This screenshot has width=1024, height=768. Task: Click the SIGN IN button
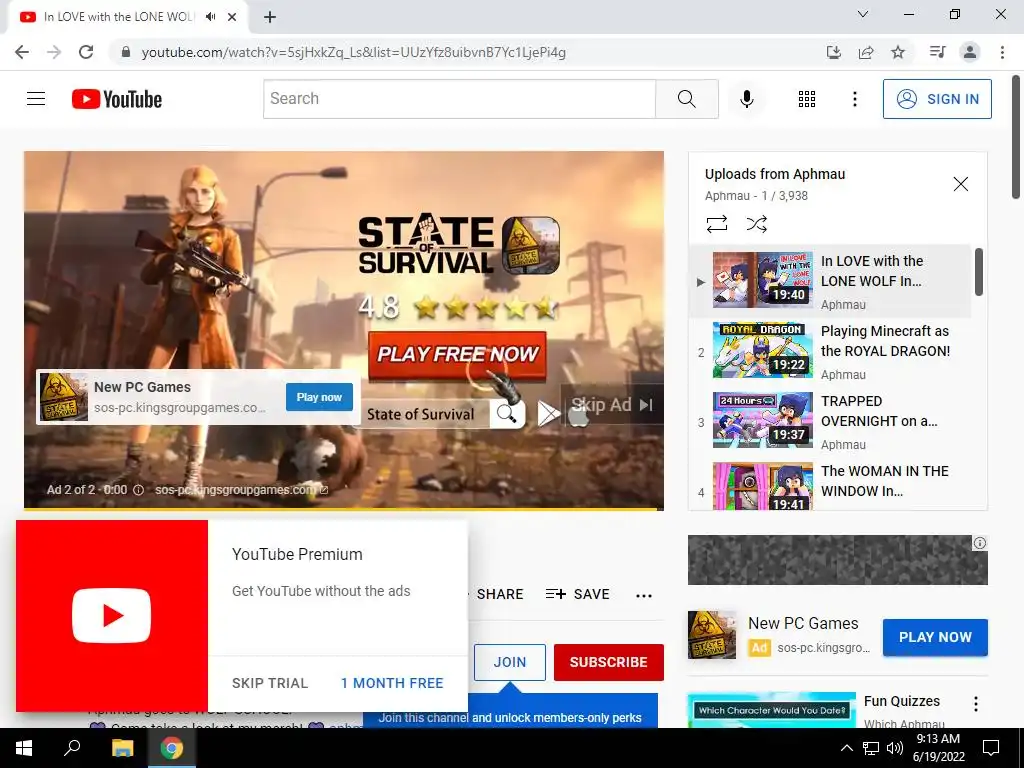point(936,99)
